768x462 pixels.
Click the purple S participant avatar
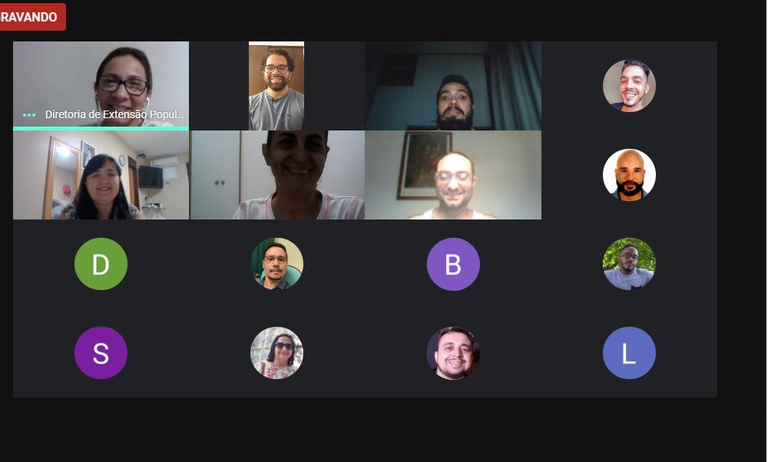pos(100,353)
